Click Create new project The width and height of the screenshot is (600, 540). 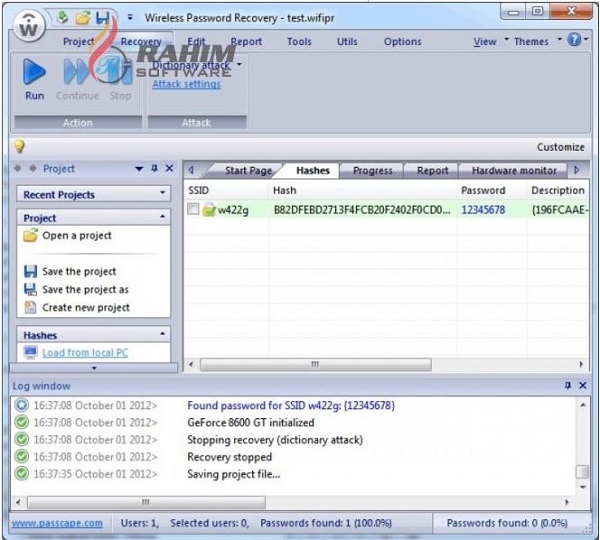click(86, 307)
